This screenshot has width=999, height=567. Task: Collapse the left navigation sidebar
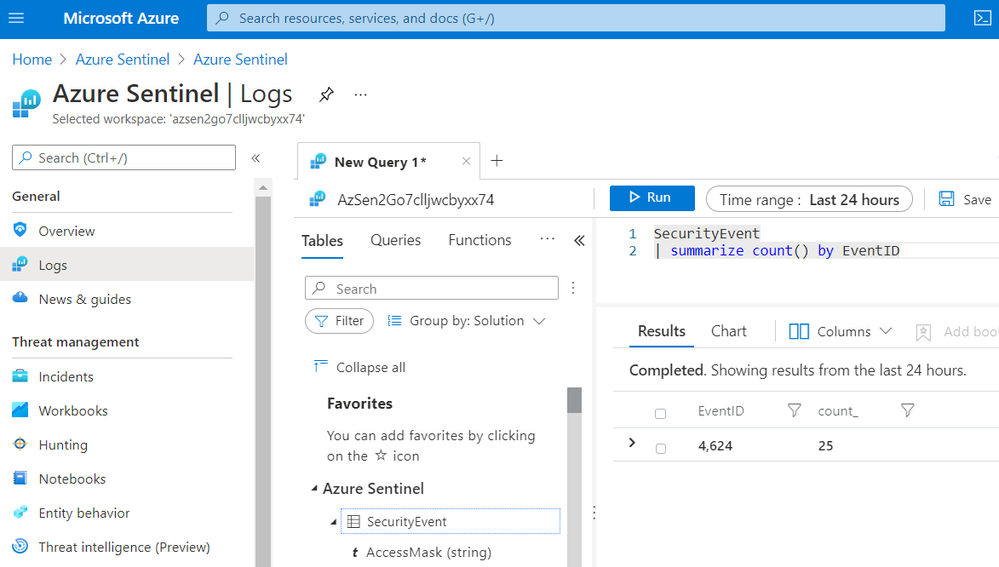click(x=255, y=158)
